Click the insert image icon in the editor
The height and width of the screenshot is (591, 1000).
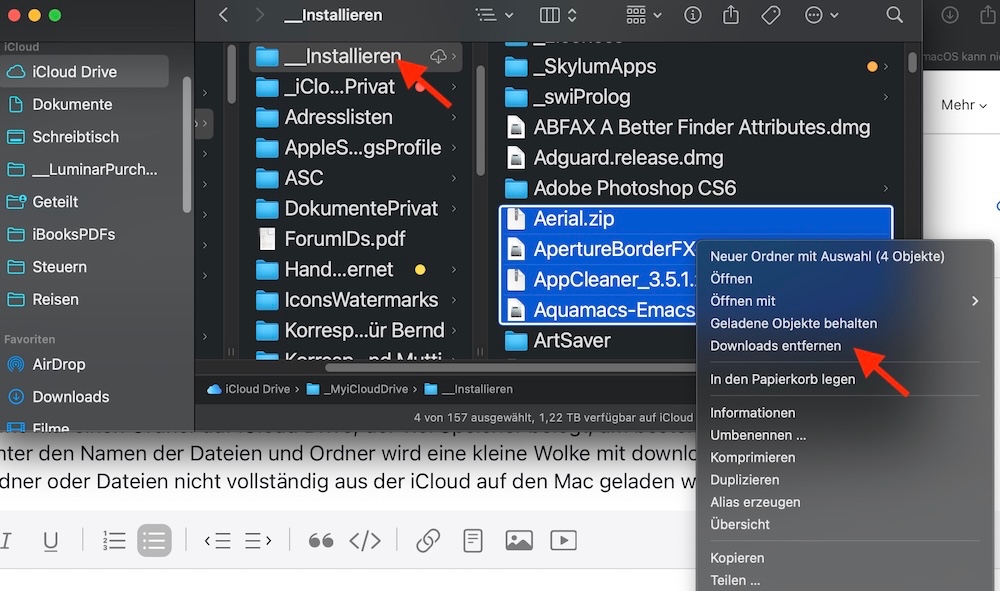tap(519, 541)
